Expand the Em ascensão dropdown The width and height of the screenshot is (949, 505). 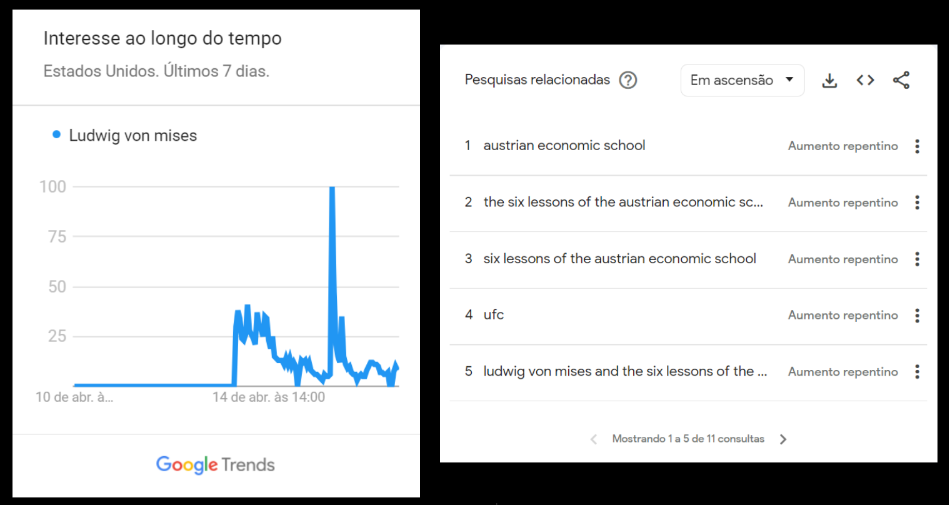[x=742, y=81]
